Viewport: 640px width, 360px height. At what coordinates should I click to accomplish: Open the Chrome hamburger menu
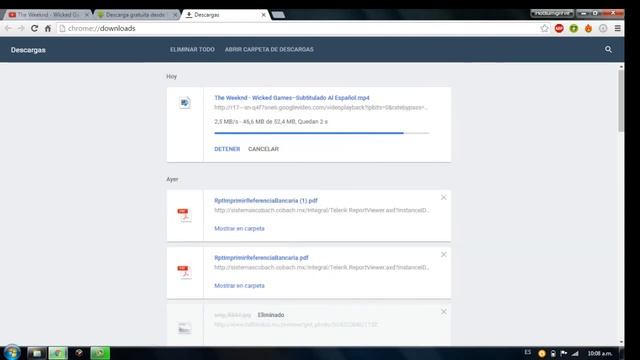coord(618,28)
